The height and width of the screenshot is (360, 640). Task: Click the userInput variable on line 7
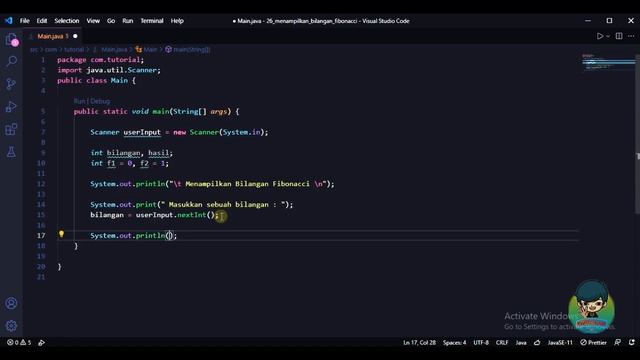click(x=142, y=132)
